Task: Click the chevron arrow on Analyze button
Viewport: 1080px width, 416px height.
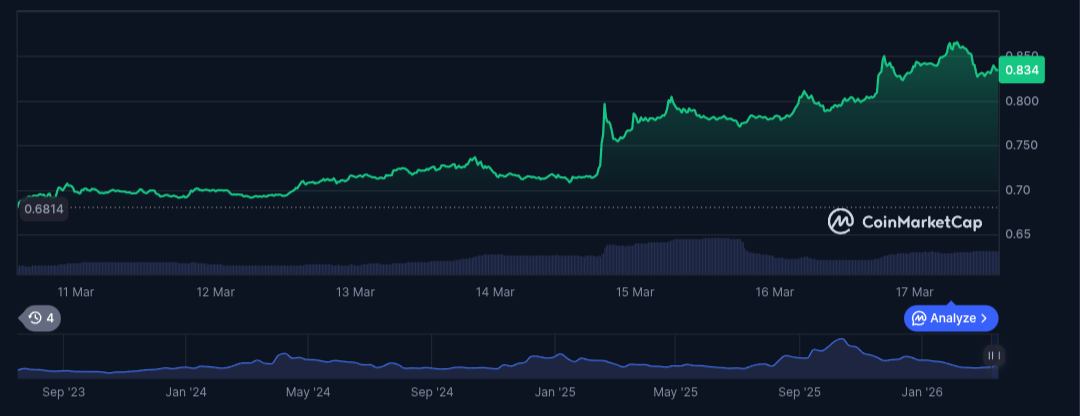Action: [x=984, y=318]
